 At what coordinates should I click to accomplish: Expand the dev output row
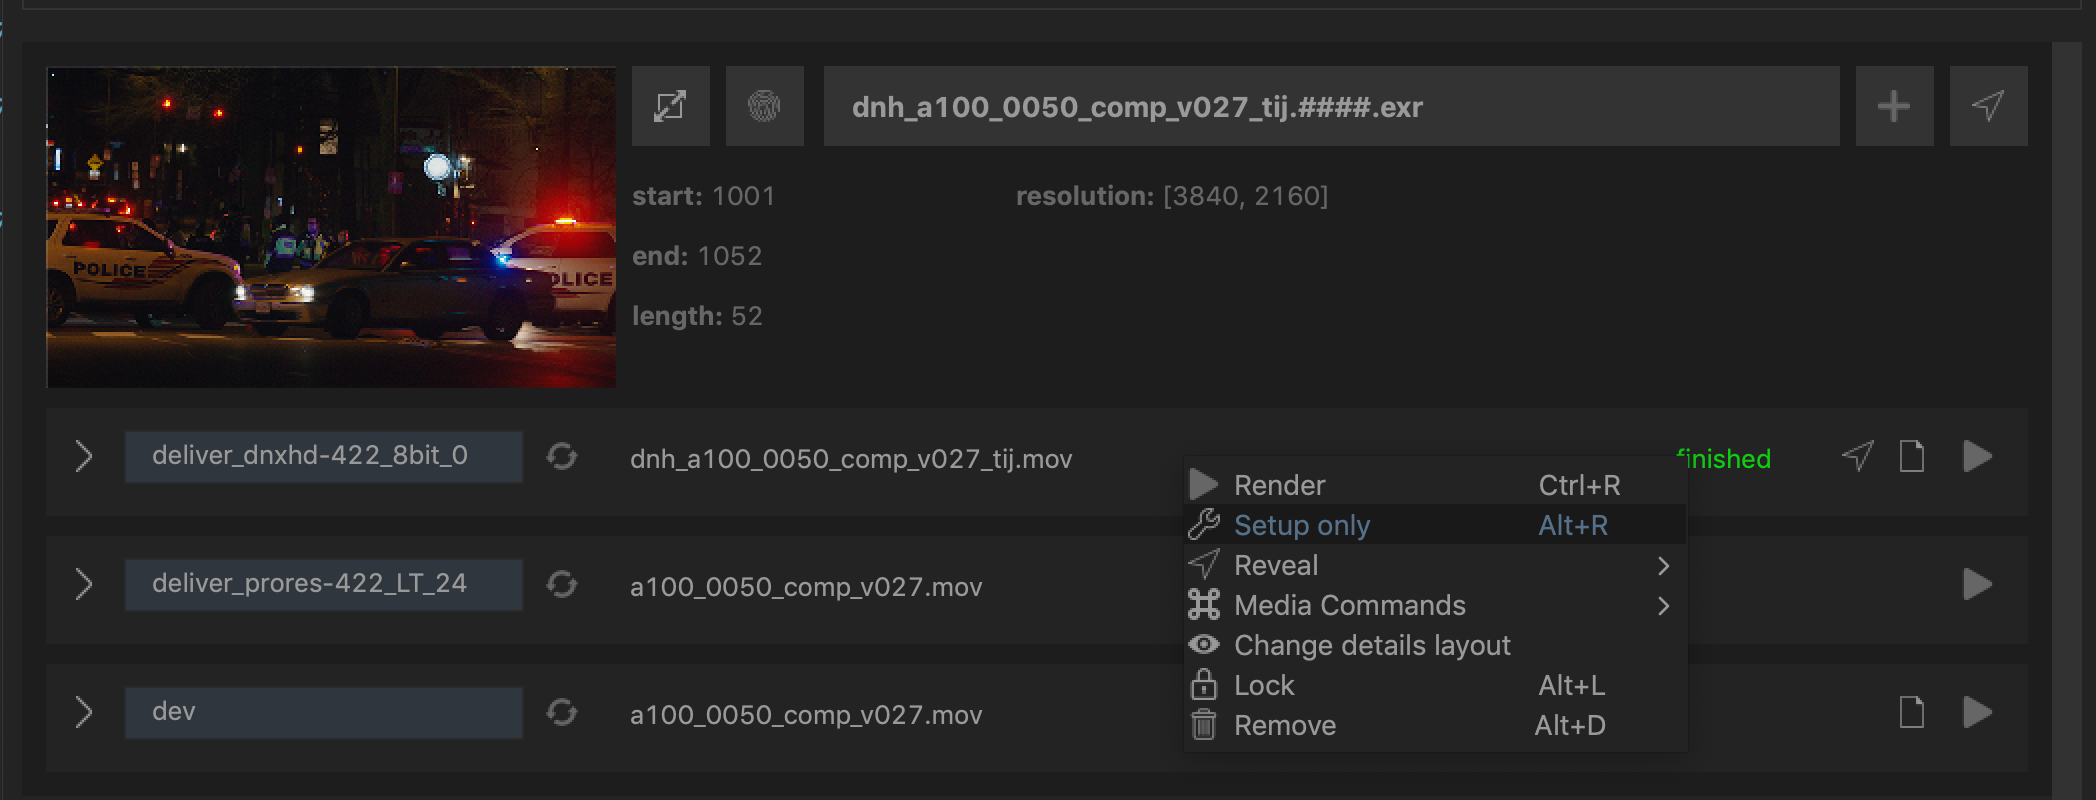click(x=84, y=713)
